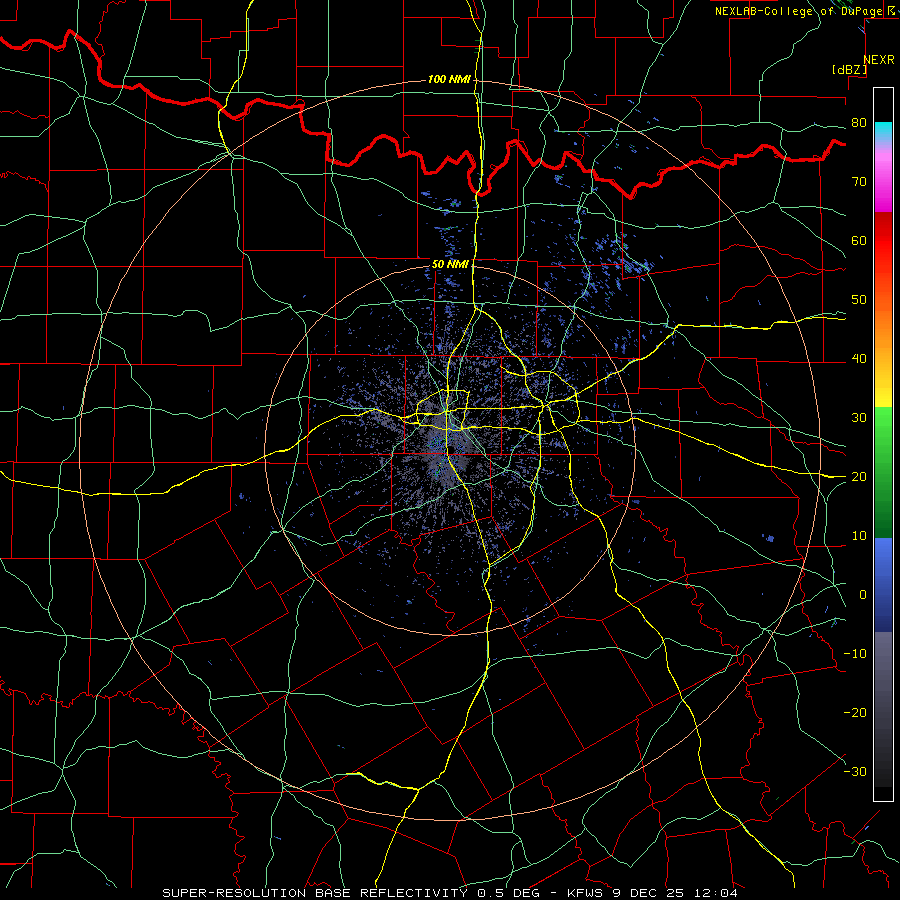
Task: Click the "10" dBZ scale label
Action: 859,536
